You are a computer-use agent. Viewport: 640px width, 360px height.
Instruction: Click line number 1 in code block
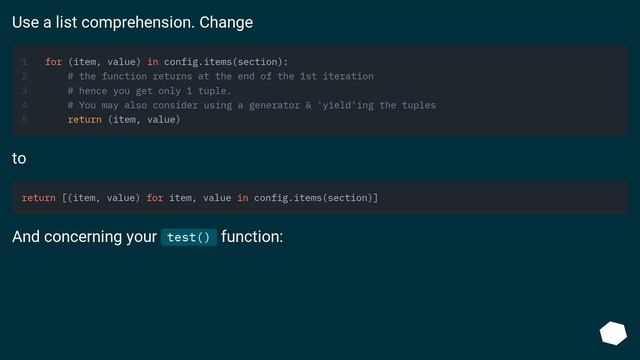point(24,62)
